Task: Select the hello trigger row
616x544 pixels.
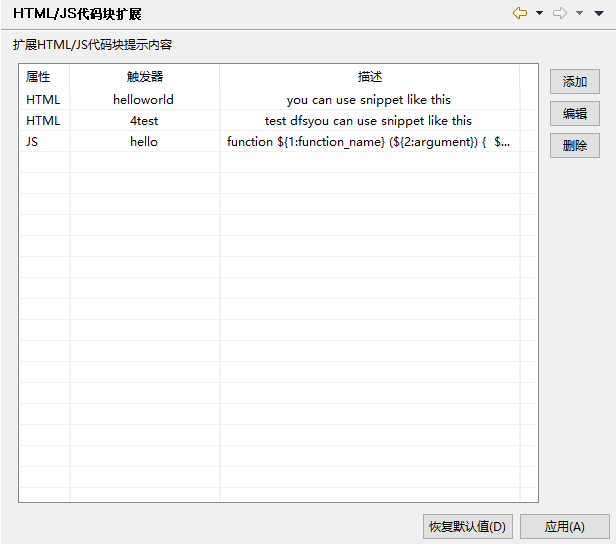Action: (144, 142)
